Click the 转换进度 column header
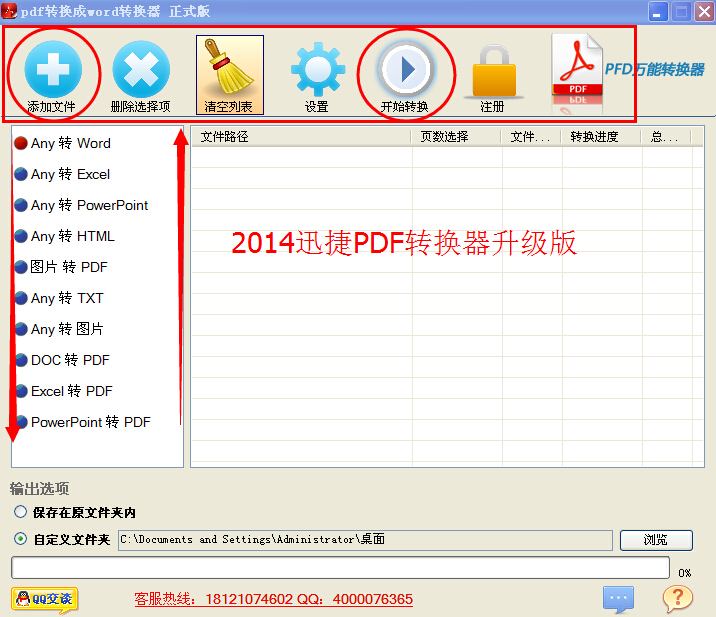716x617 pixels. 600,137
